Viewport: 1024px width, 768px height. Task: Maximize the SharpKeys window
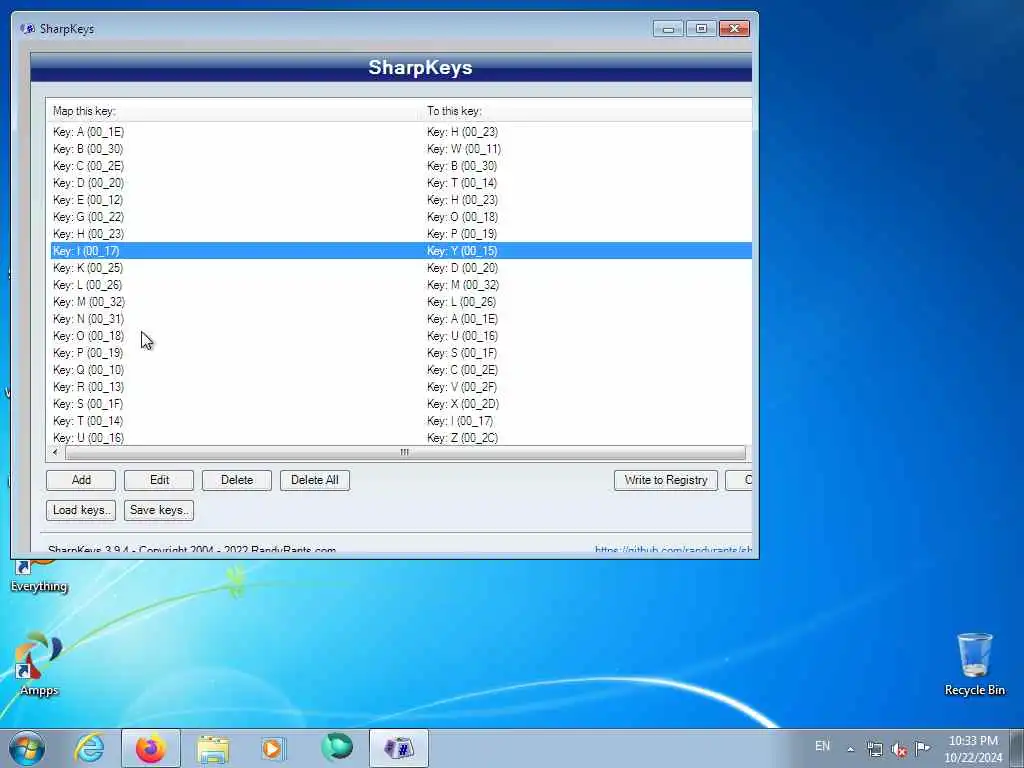tap(701, 29)
